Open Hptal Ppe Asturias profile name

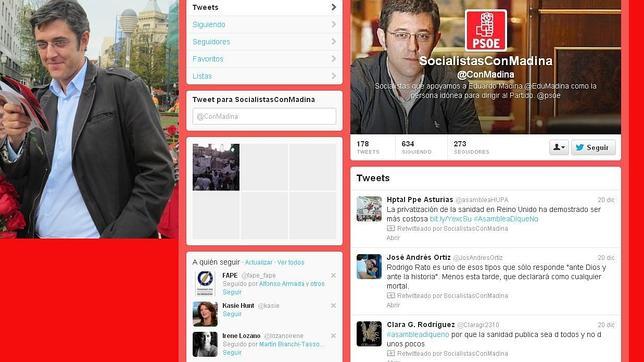pos(420,200)
